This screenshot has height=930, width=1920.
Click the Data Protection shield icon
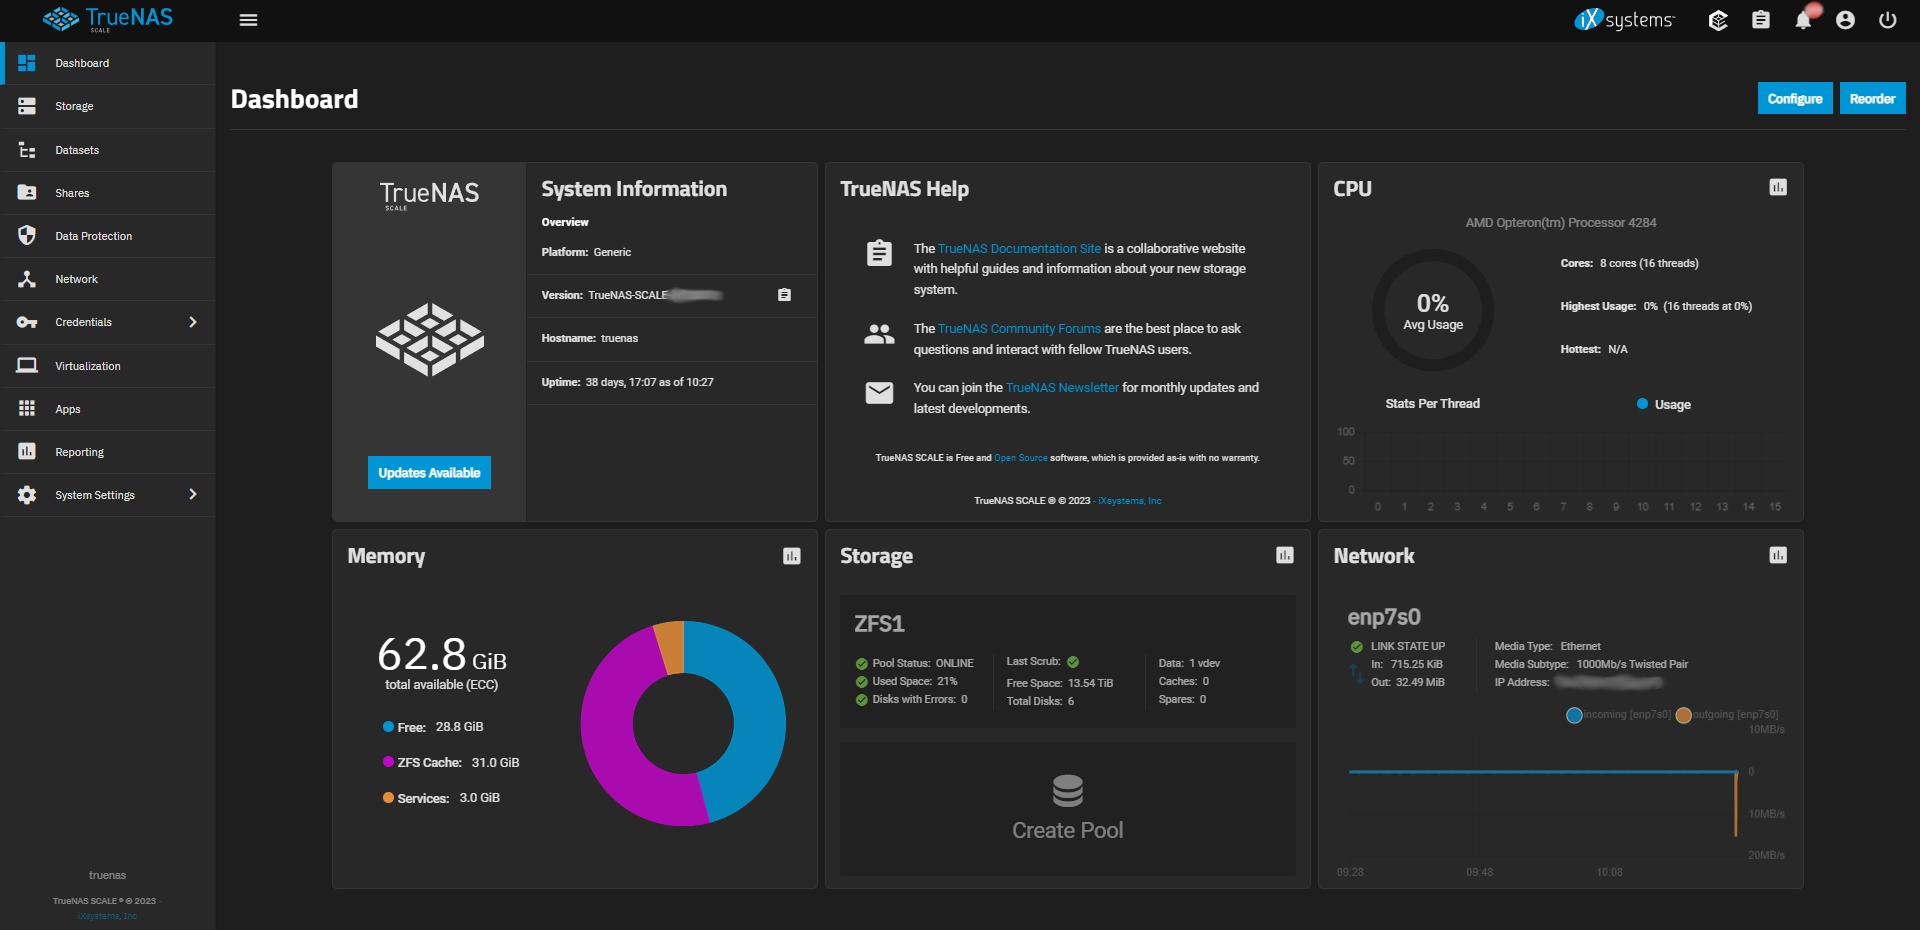pyautogui.click(x=27, y=236)
